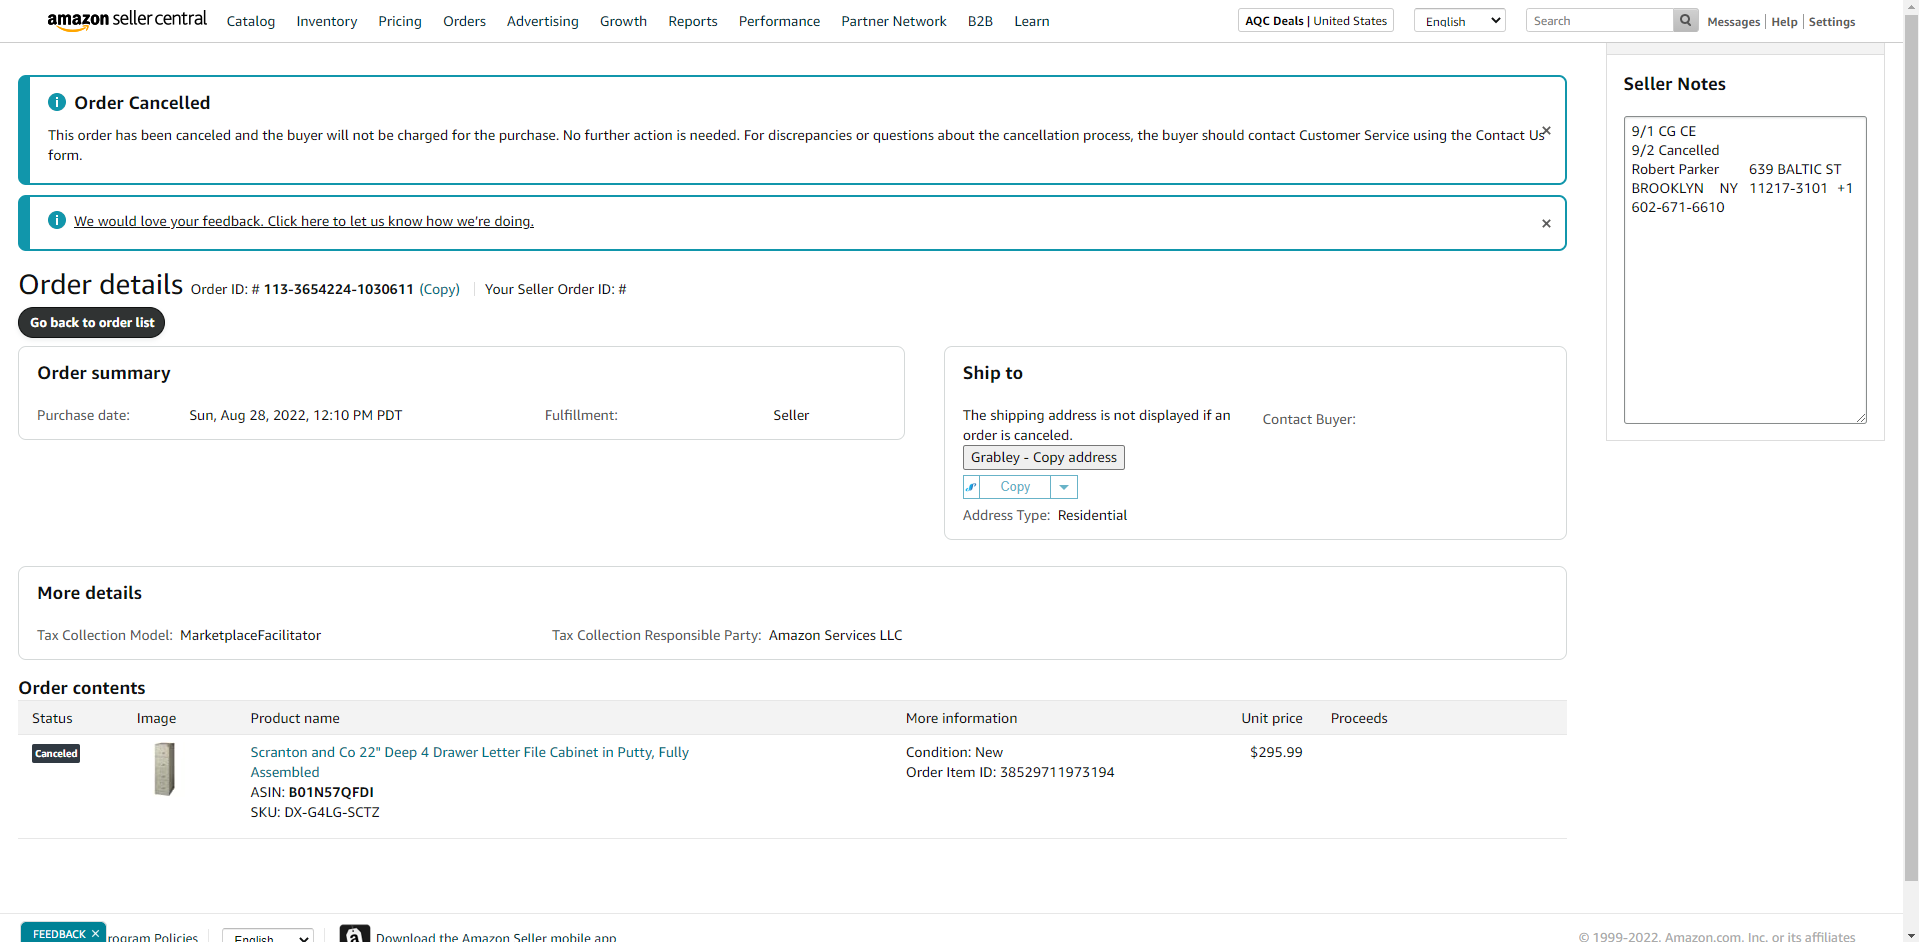Open the Scranton file cabinet product link

(x=470, y=762)
